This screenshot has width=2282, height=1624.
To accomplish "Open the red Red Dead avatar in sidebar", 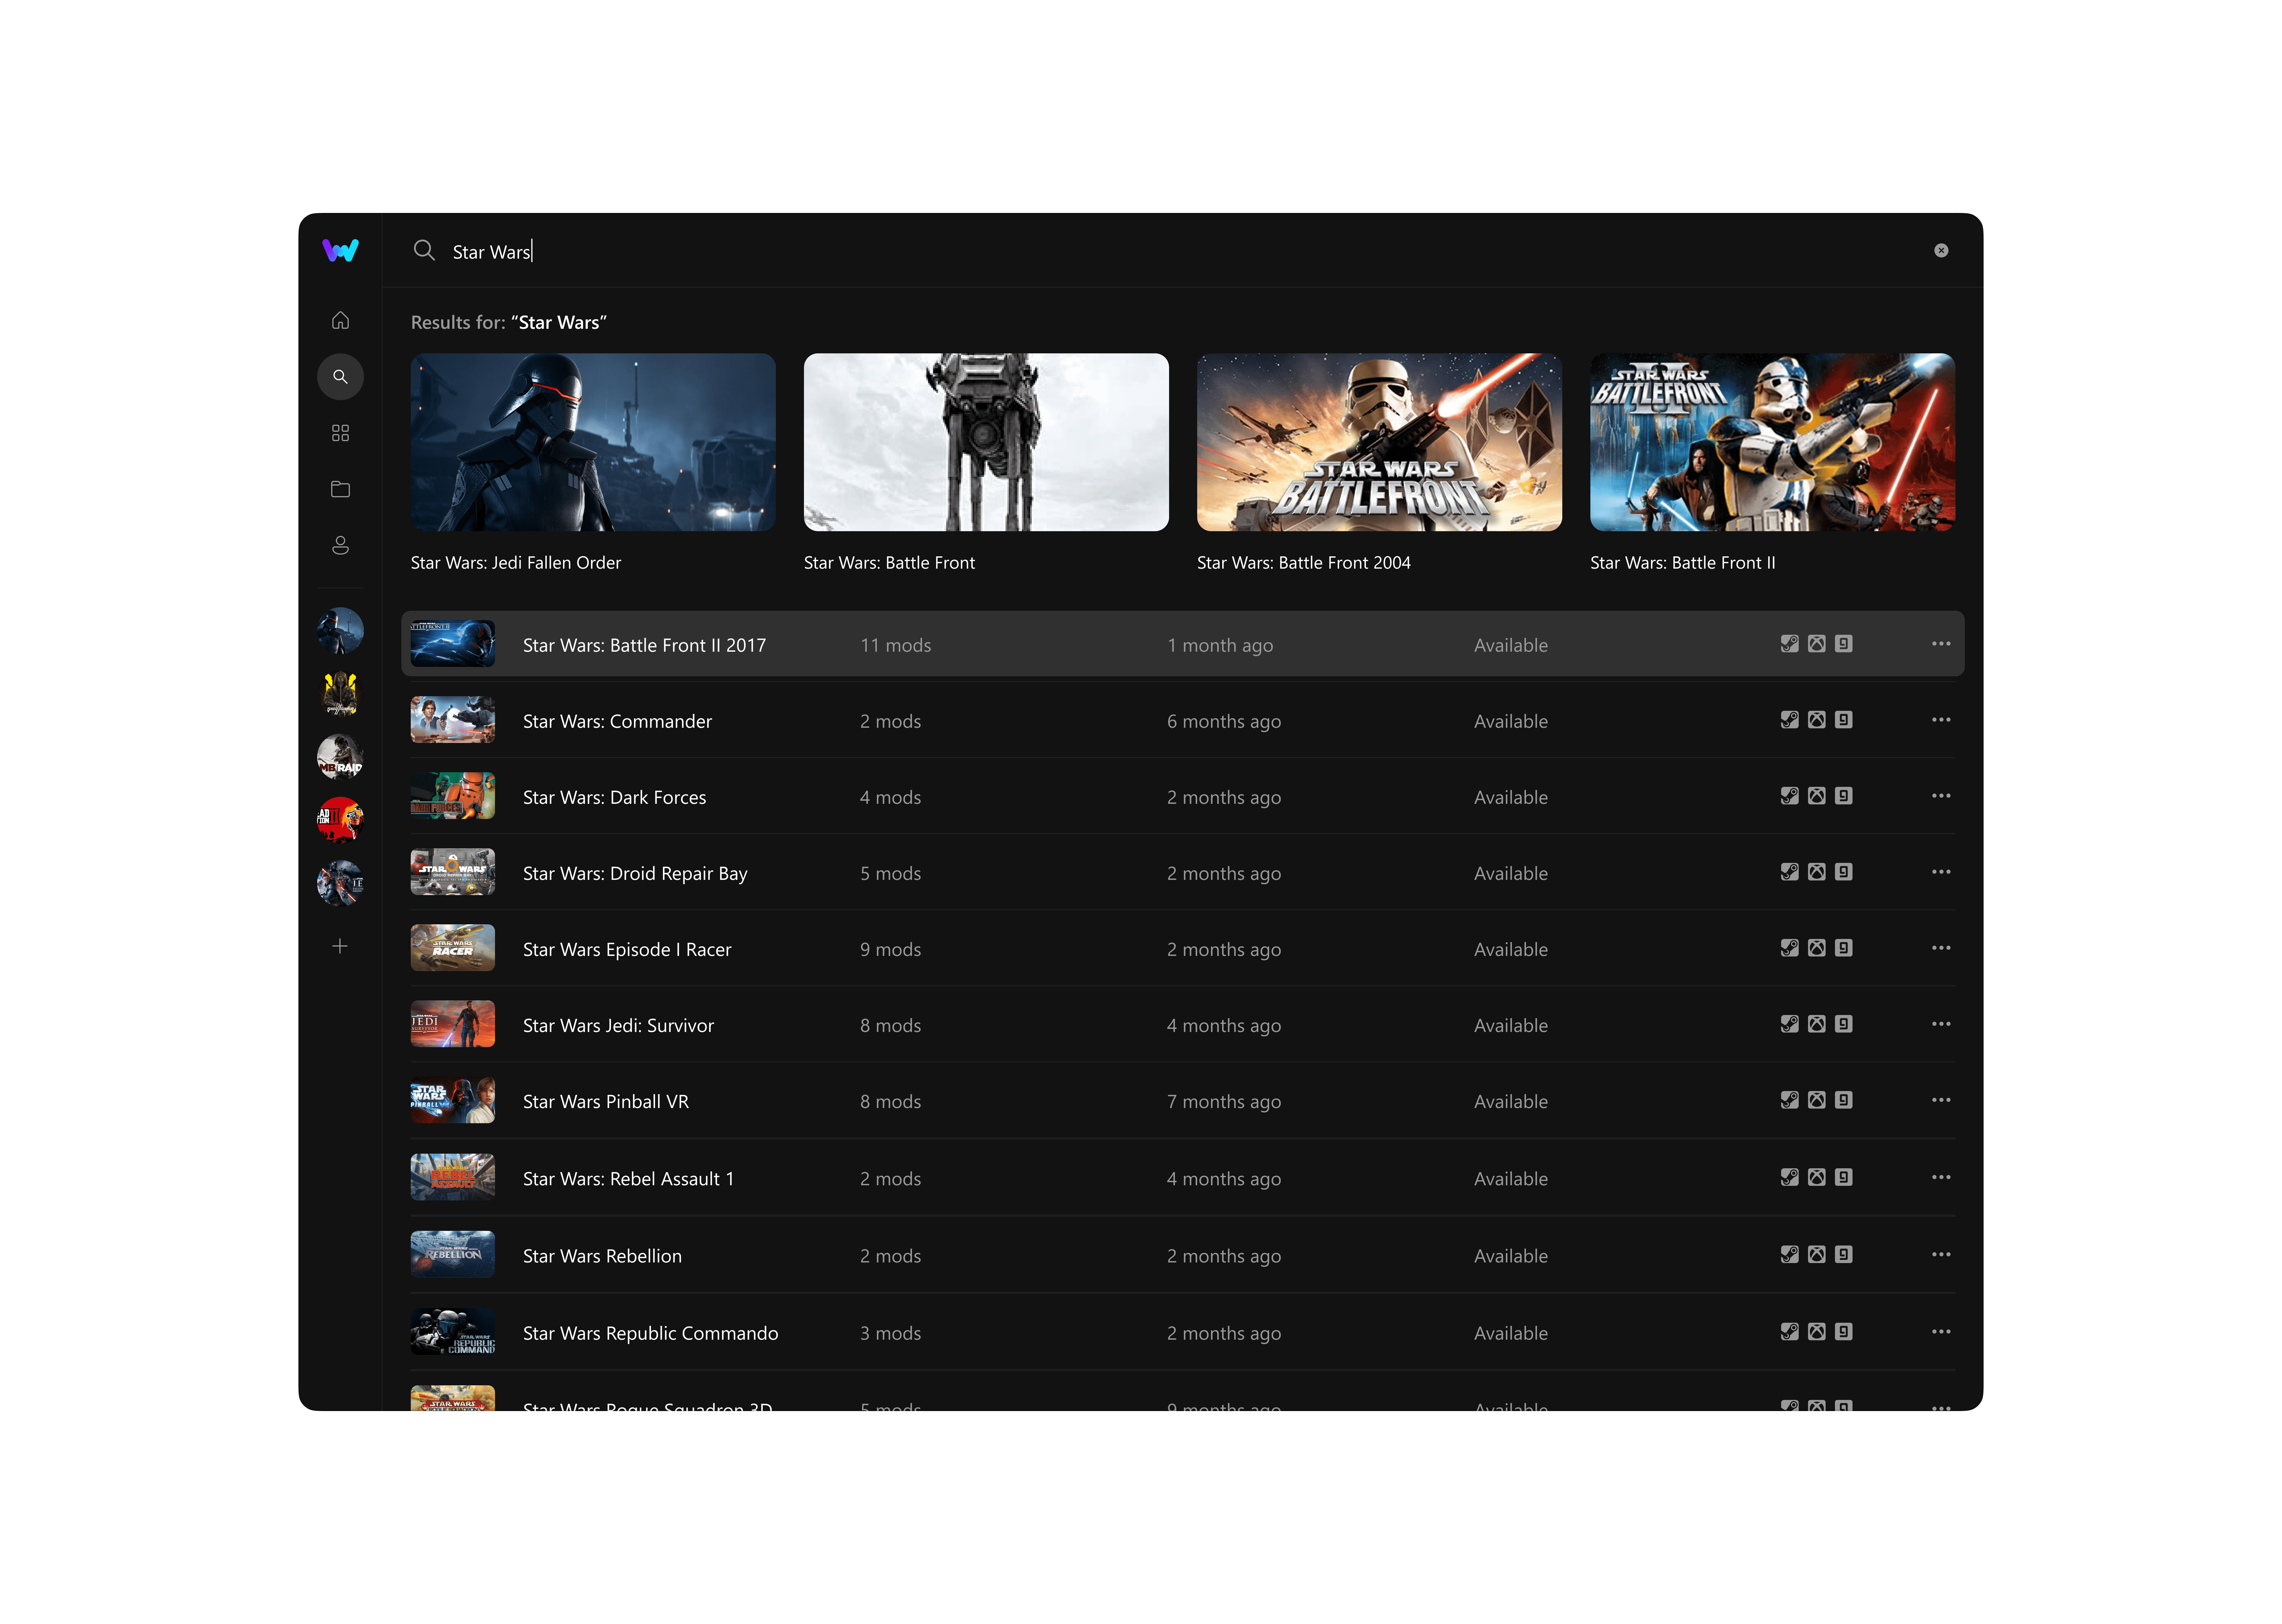I will pos(340,820).
